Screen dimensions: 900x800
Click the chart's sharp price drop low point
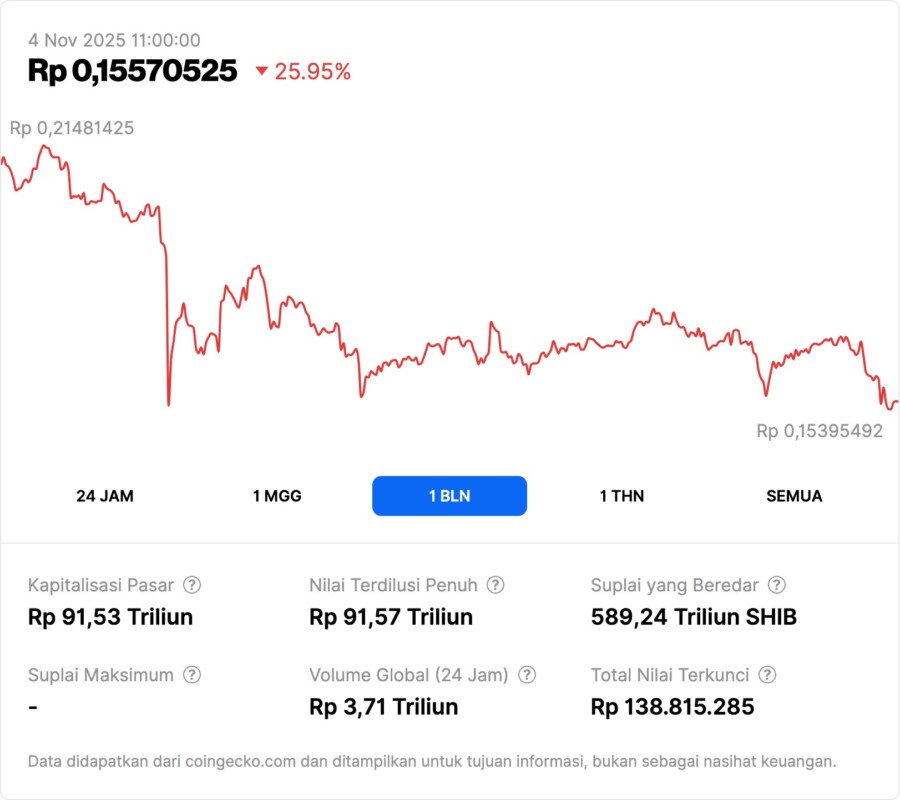pyautogui.click(x=168, y=404)
